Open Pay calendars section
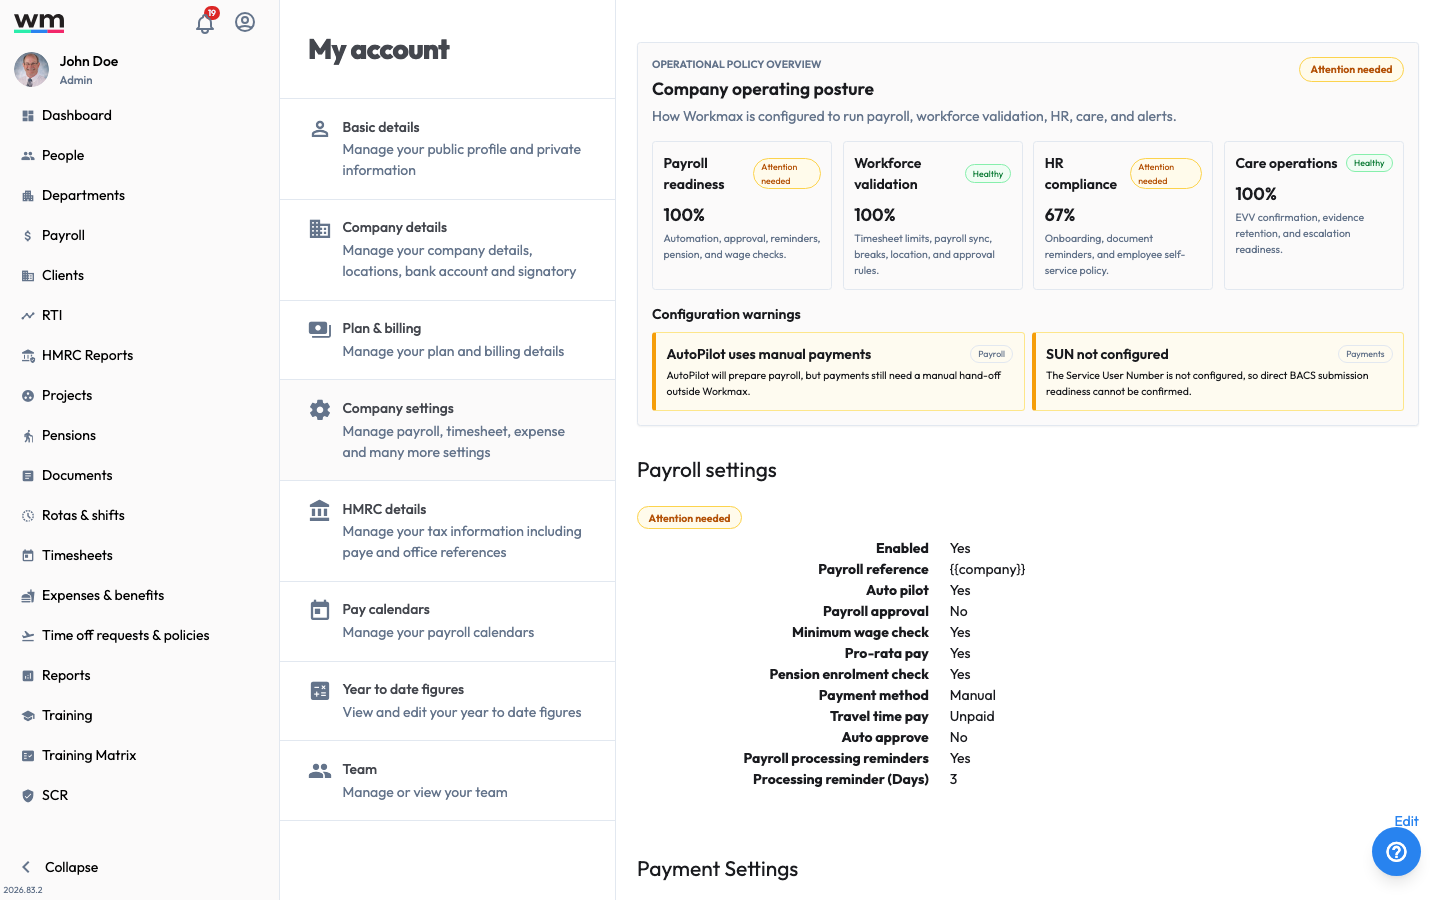1440x900 pixels. tap(447, 621)
